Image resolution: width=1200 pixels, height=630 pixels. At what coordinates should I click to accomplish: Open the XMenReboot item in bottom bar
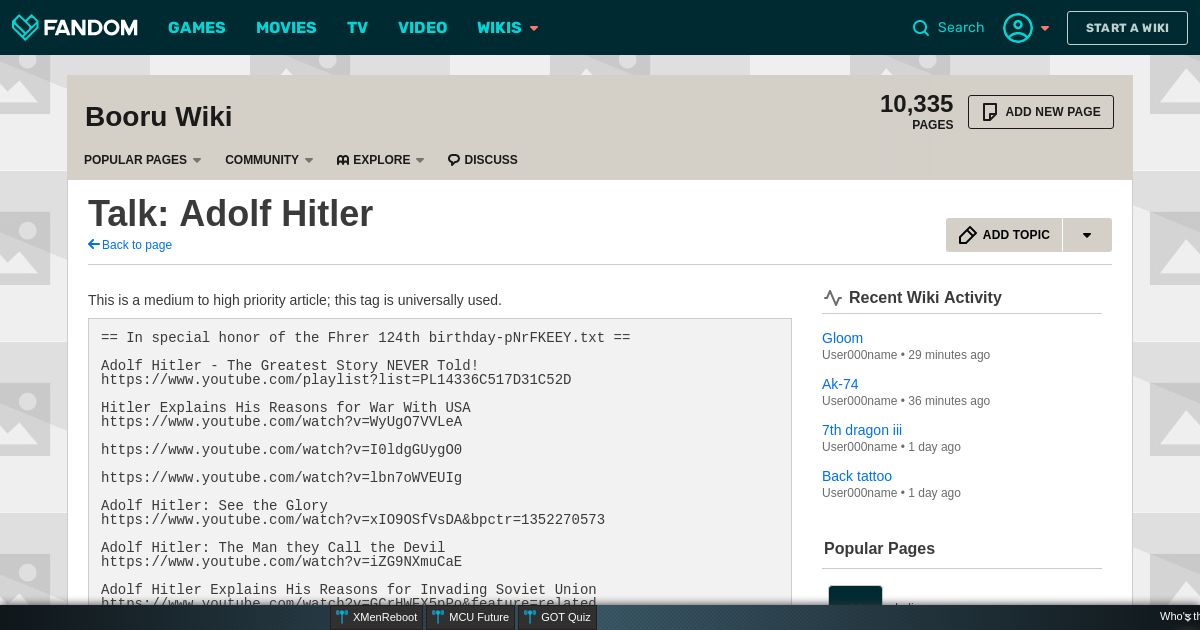377,617
